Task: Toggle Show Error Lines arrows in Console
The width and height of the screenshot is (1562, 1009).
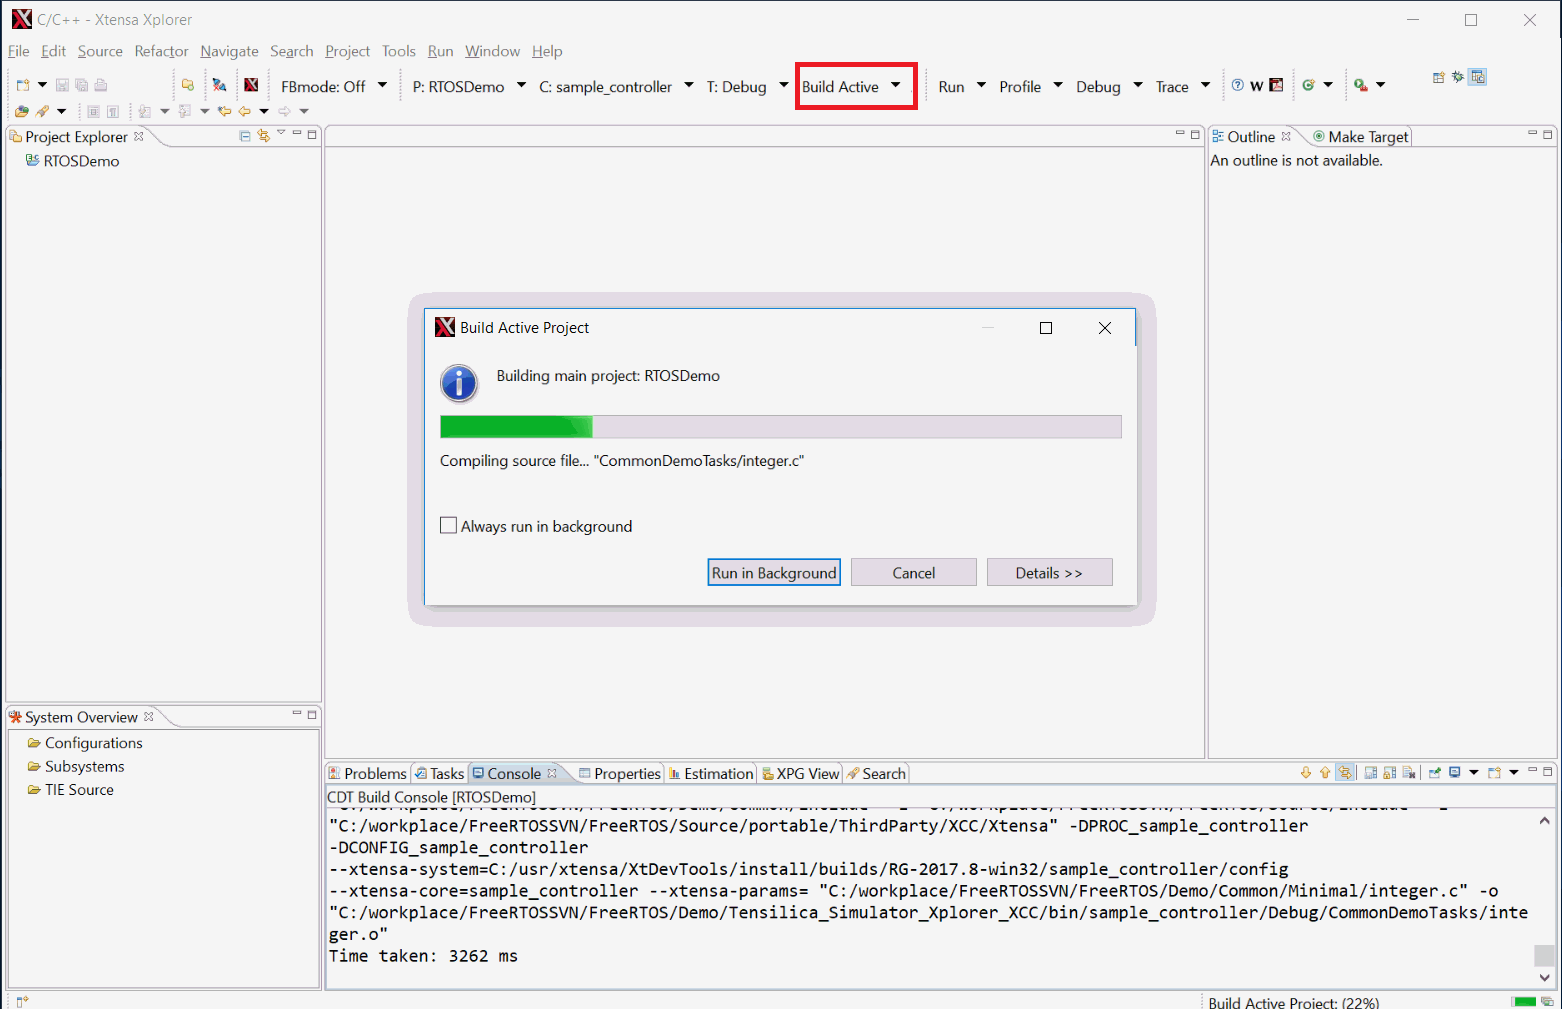Action: 1345,773
